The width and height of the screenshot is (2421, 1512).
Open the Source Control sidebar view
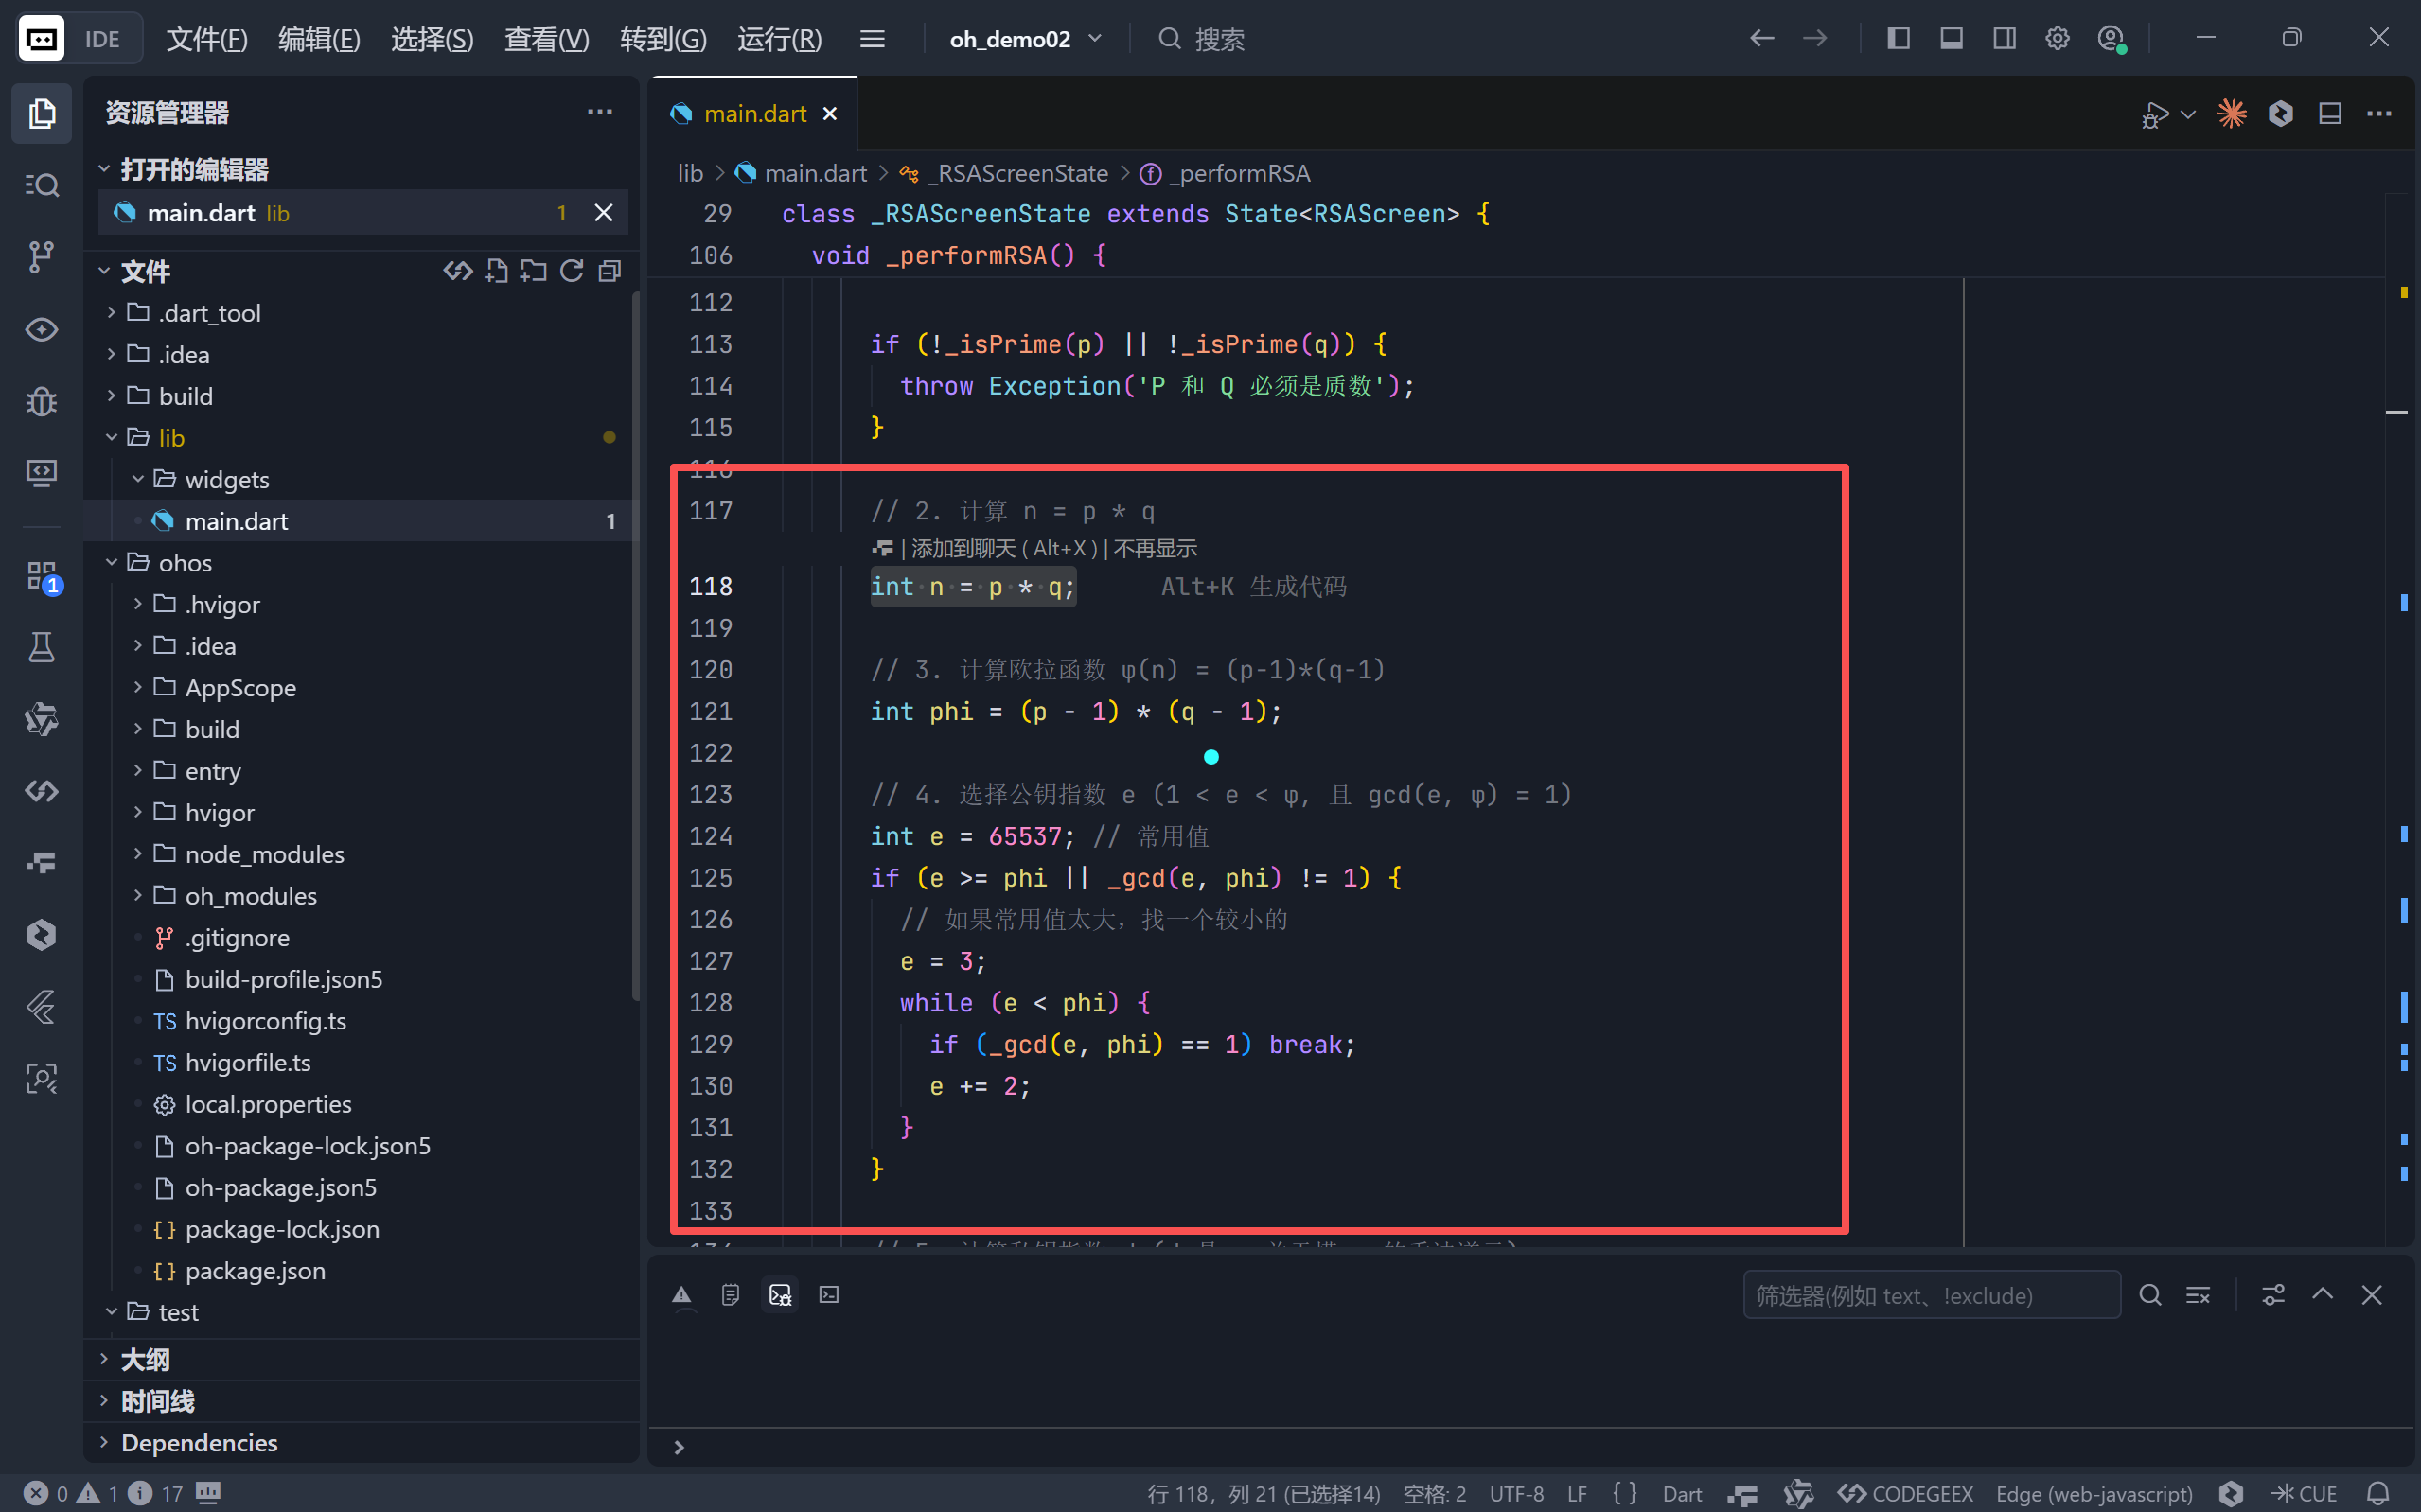click(41, 257)
